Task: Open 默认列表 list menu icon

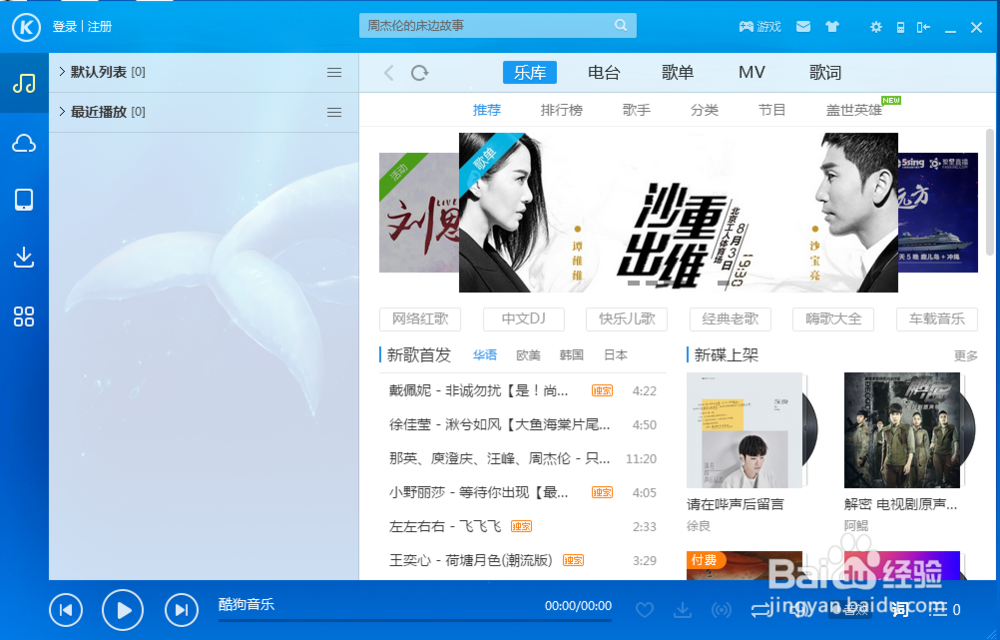Action: pyautogui.click(x=334, y=73)
